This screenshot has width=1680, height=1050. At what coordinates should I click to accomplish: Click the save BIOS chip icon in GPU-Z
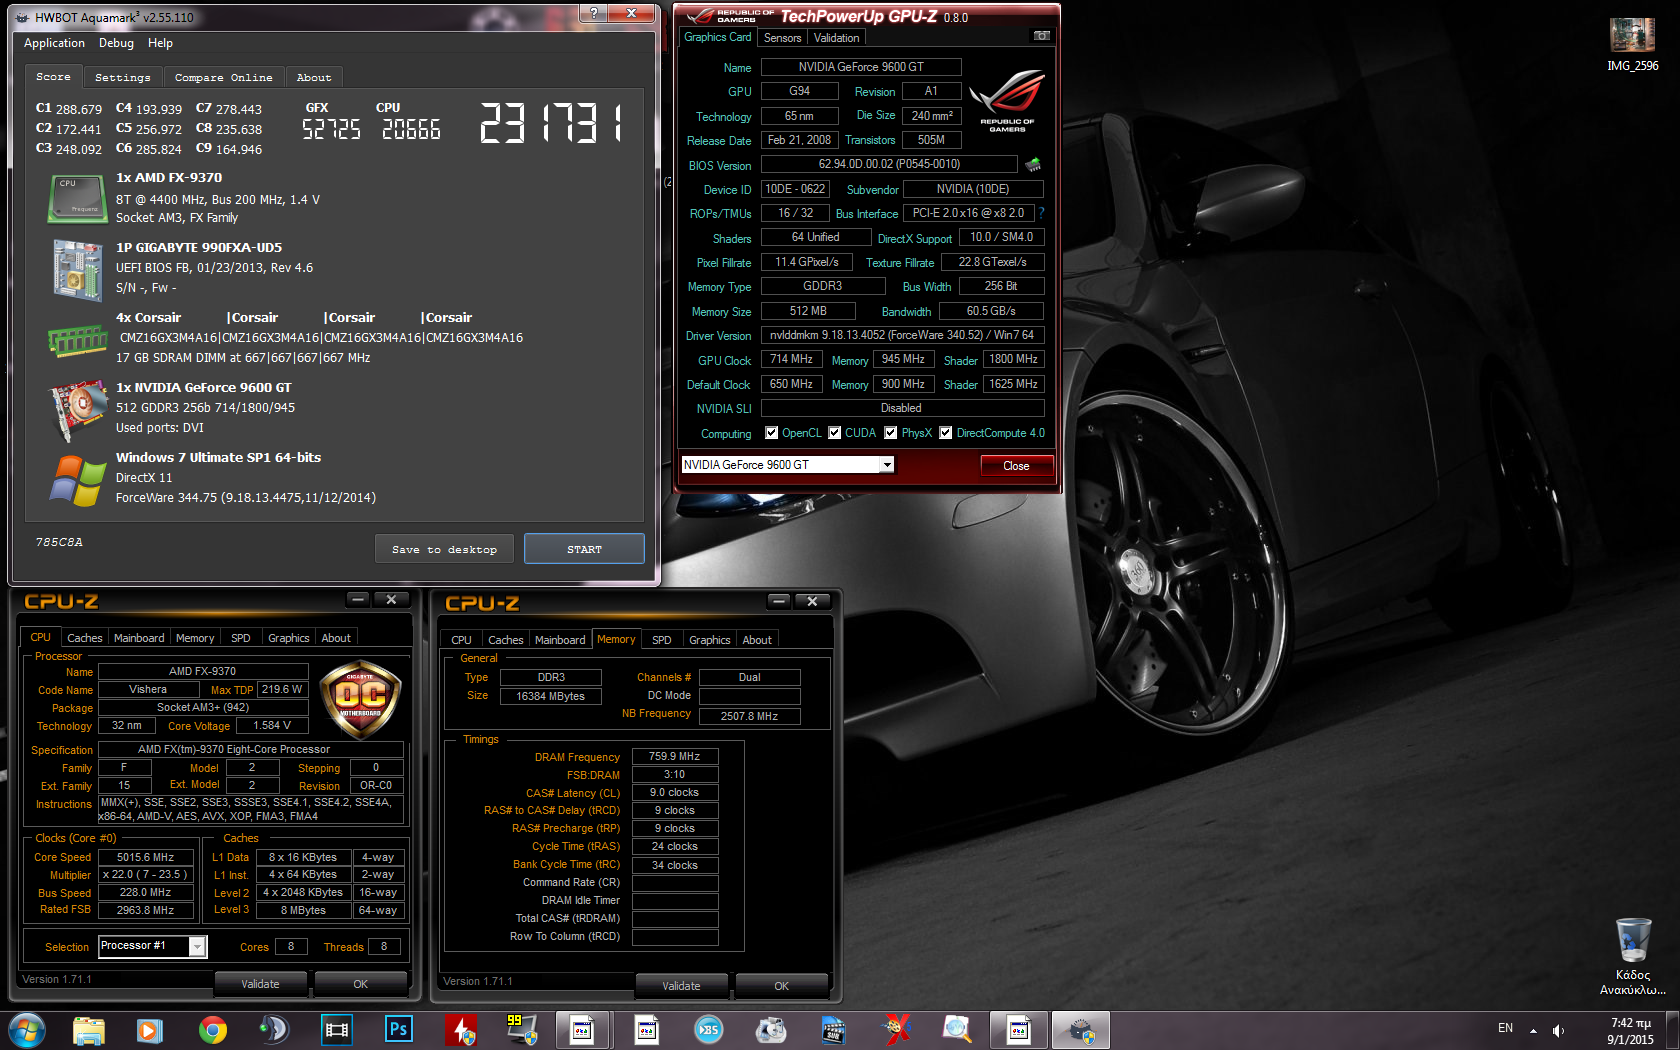tap(1033, 164)
